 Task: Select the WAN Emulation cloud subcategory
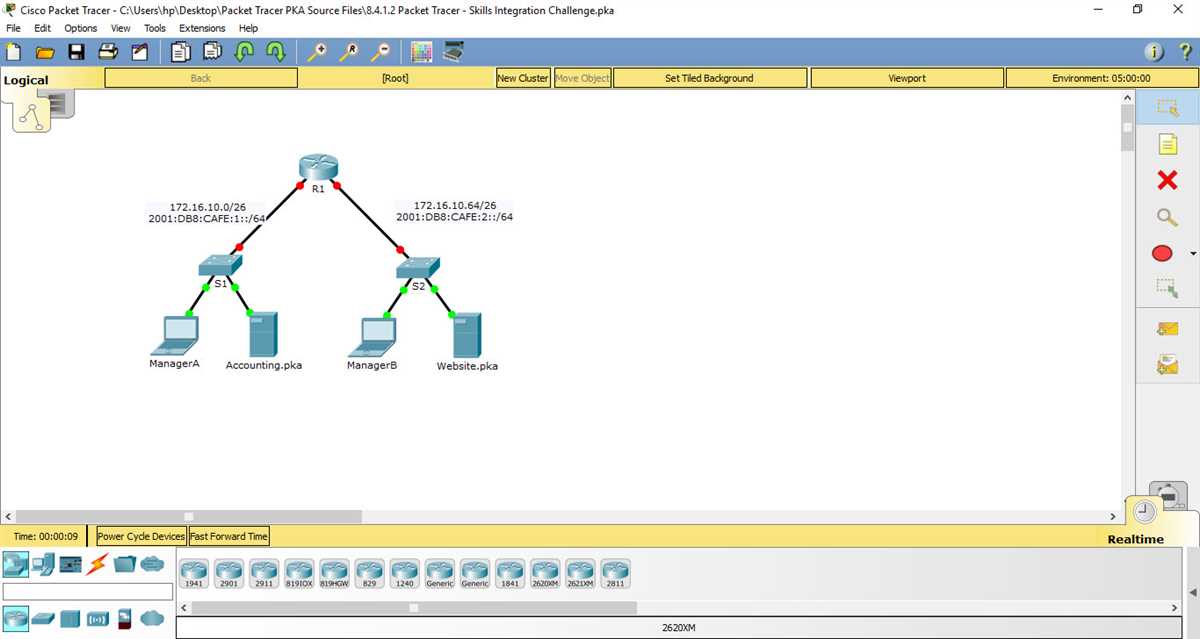152,617
